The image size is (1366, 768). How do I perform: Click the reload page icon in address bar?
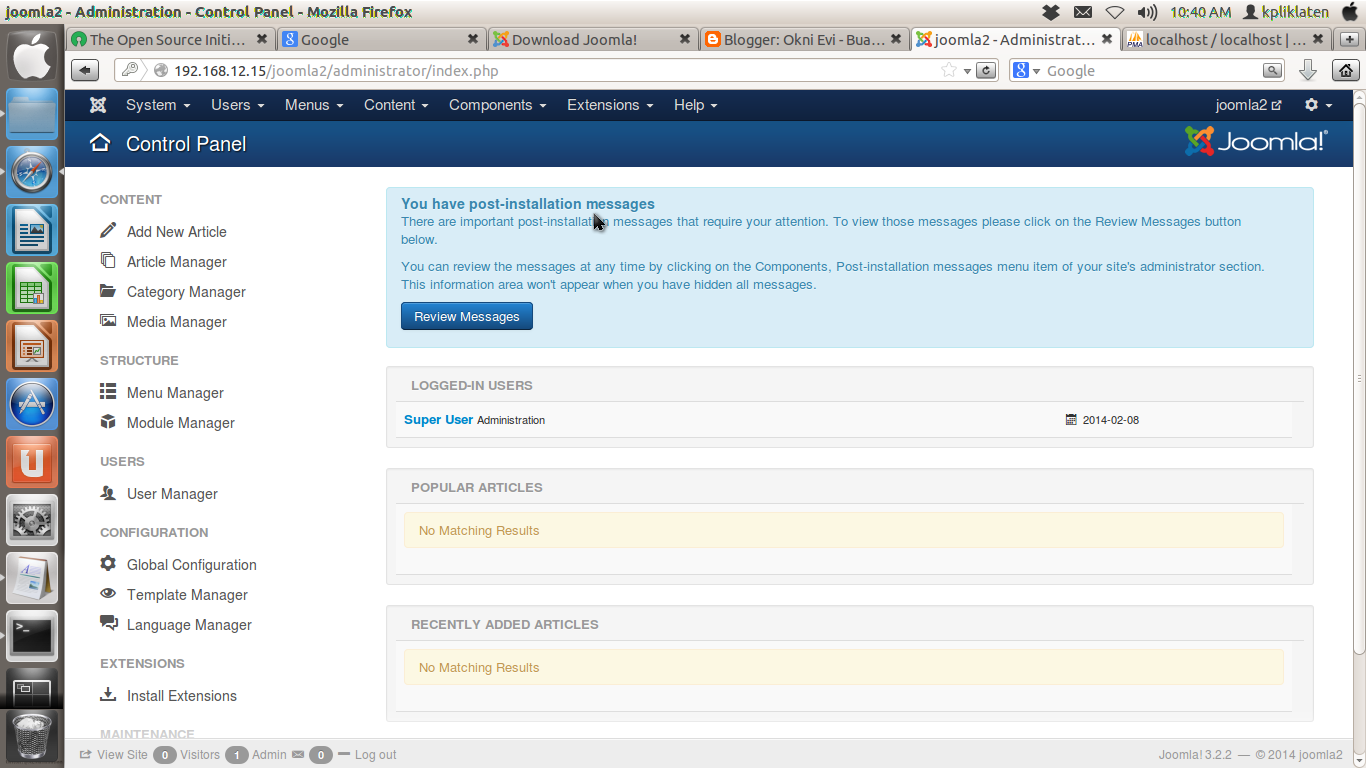[986, 70]
